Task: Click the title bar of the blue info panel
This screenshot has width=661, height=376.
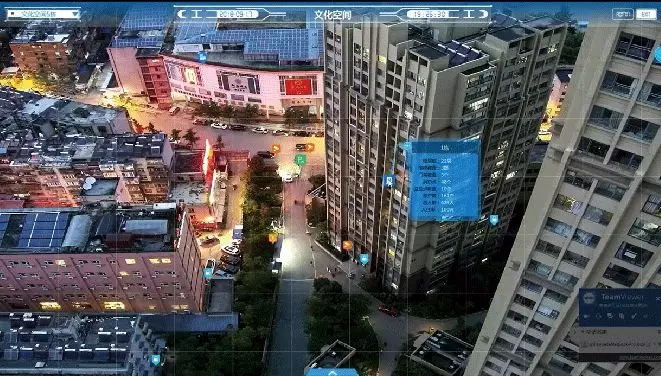Action: tap(445, 148)
